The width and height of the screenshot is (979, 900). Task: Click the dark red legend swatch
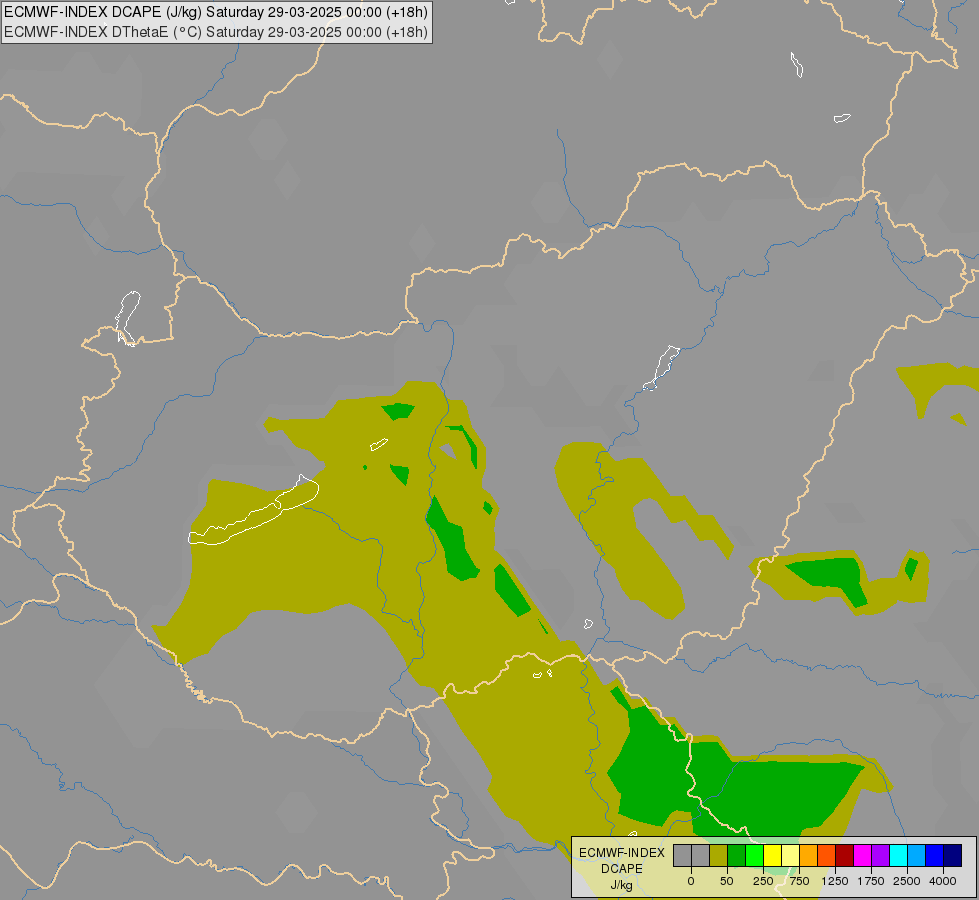[x=845, y=856]
